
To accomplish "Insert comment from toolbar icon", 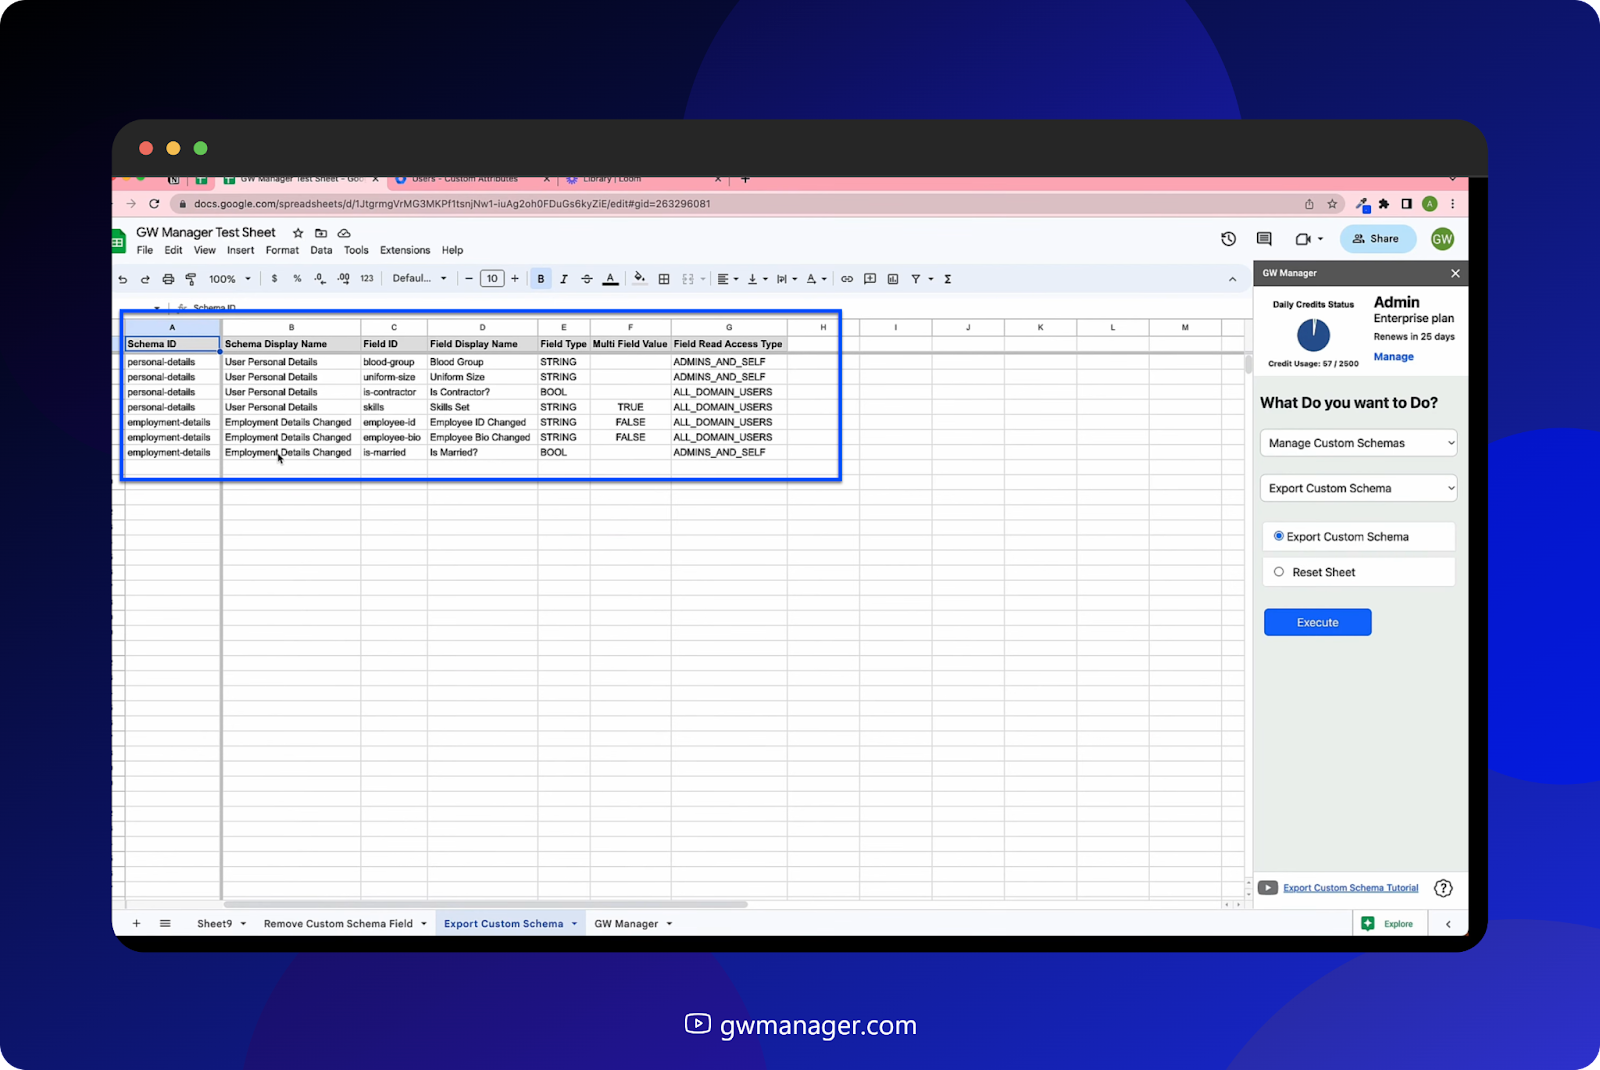I will (870, 279).
